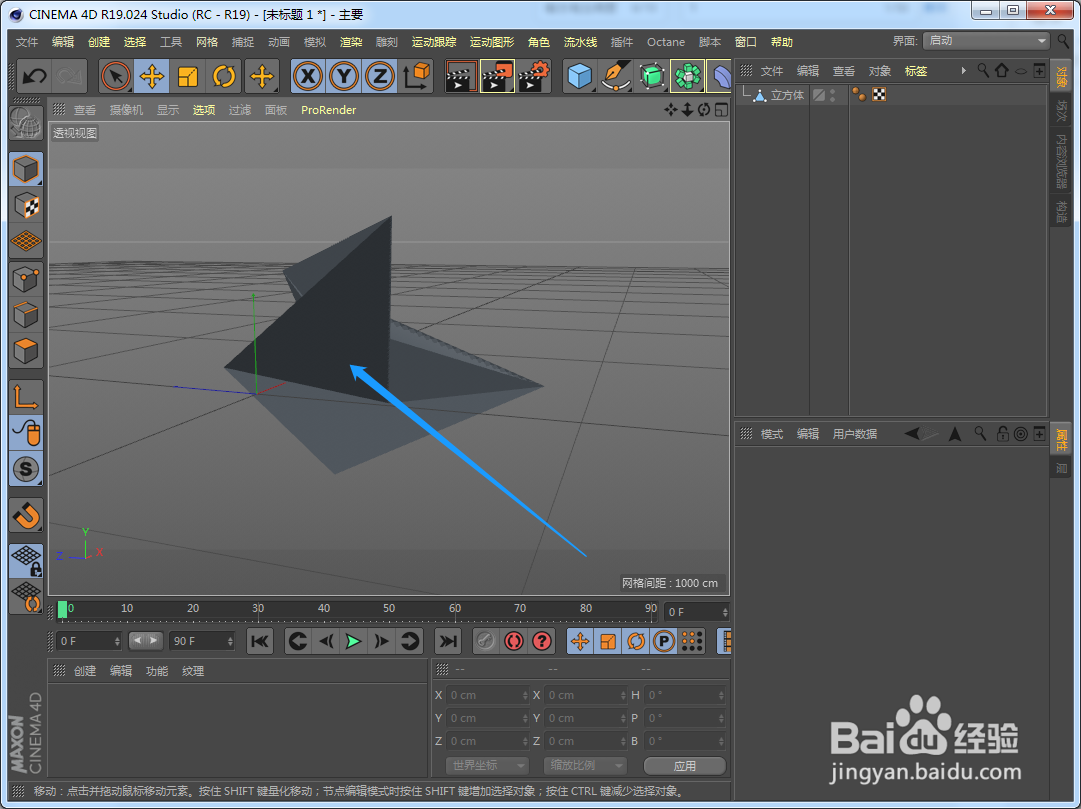Viewport: 1081px width, 809px height.
Task: Toggle Autokeying red button
Action: pyautogui.click(x=514, y=641)
